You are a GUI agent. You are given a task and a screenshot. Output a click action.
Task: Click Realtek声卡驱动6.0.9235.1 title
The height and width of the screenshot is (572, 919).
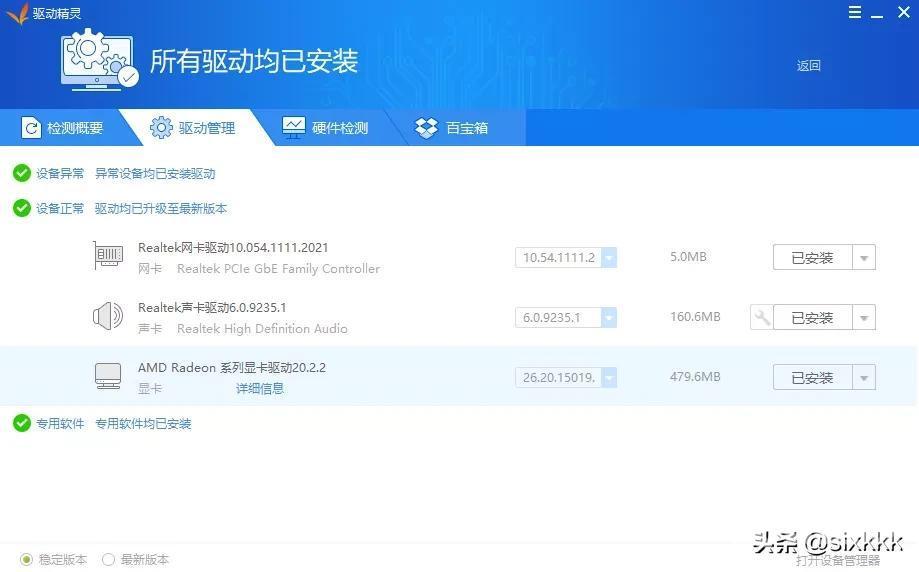(212, 307)
